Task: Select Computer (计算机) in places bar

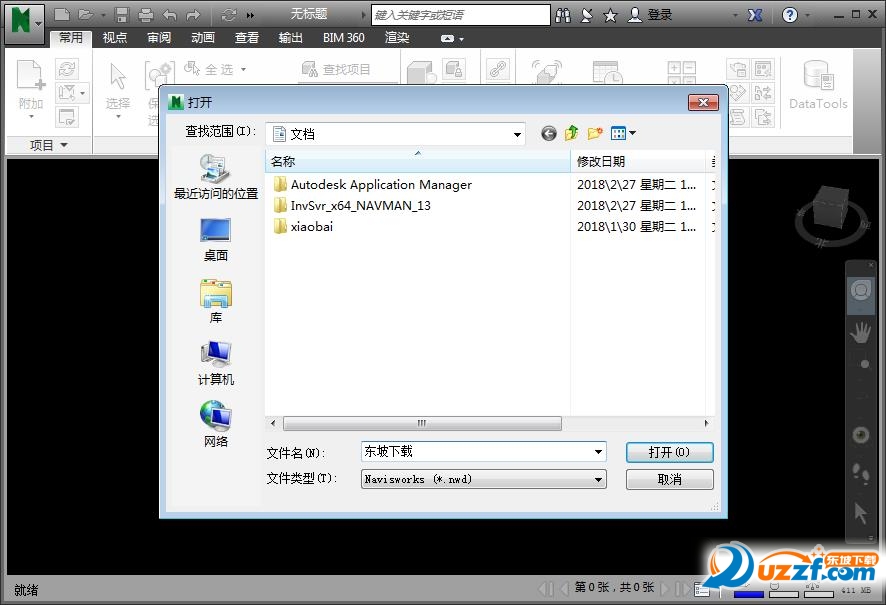Action: 216,363
